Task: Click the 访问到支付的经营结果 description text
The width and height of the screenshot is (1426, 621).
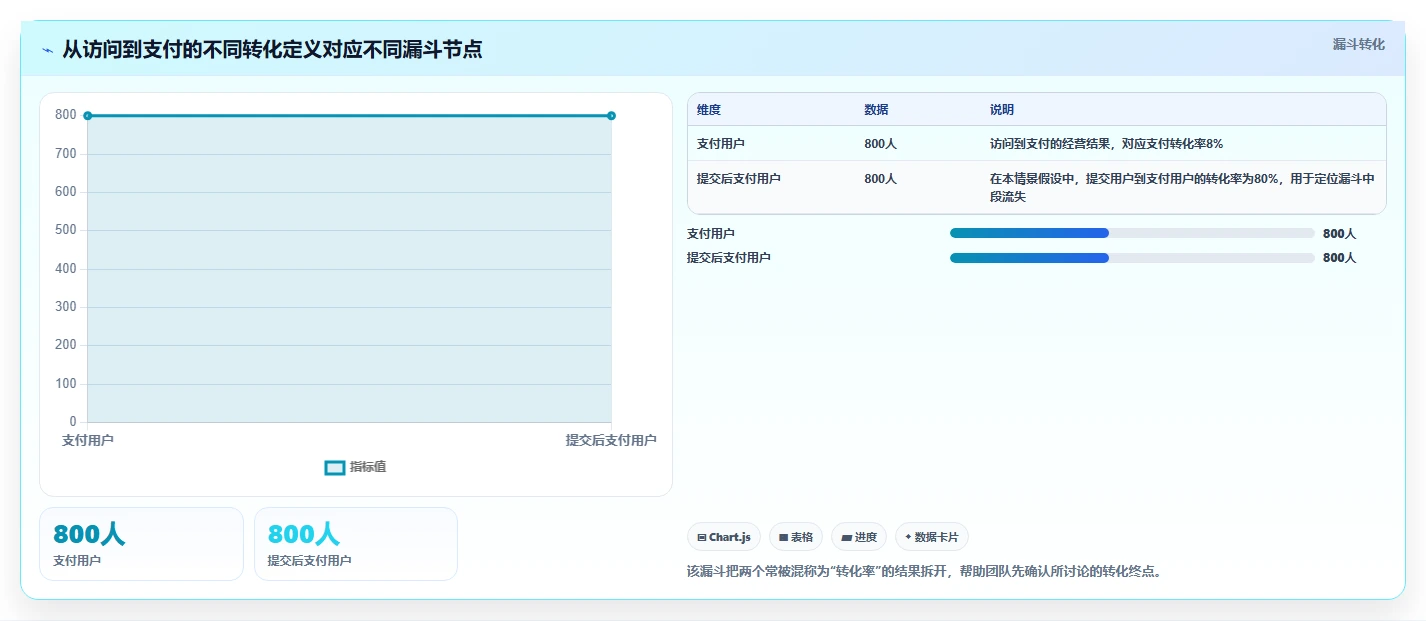Action: click(x=1106, y=144)
